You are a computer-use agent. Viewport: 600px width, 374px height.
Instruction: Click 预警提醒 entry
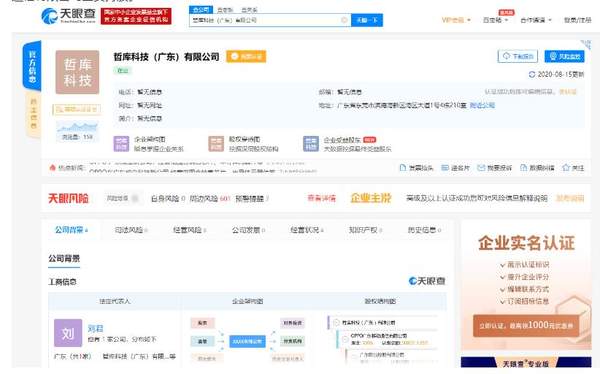point(252,198)
